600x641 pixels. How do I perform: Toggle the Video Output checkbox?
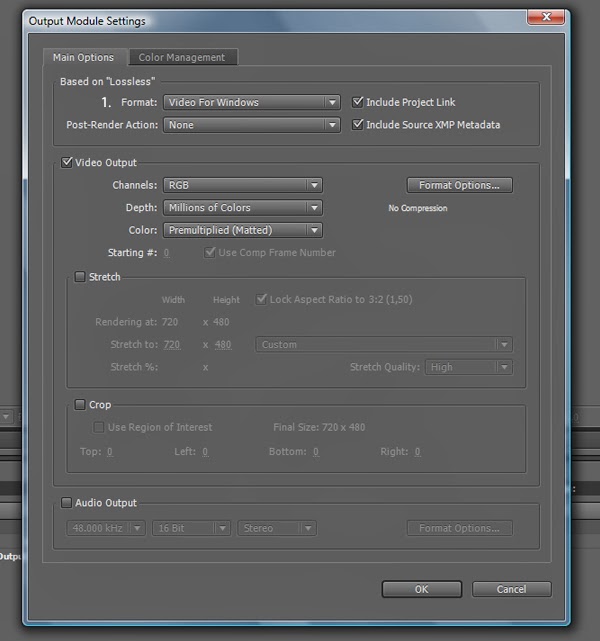point(67,162)
